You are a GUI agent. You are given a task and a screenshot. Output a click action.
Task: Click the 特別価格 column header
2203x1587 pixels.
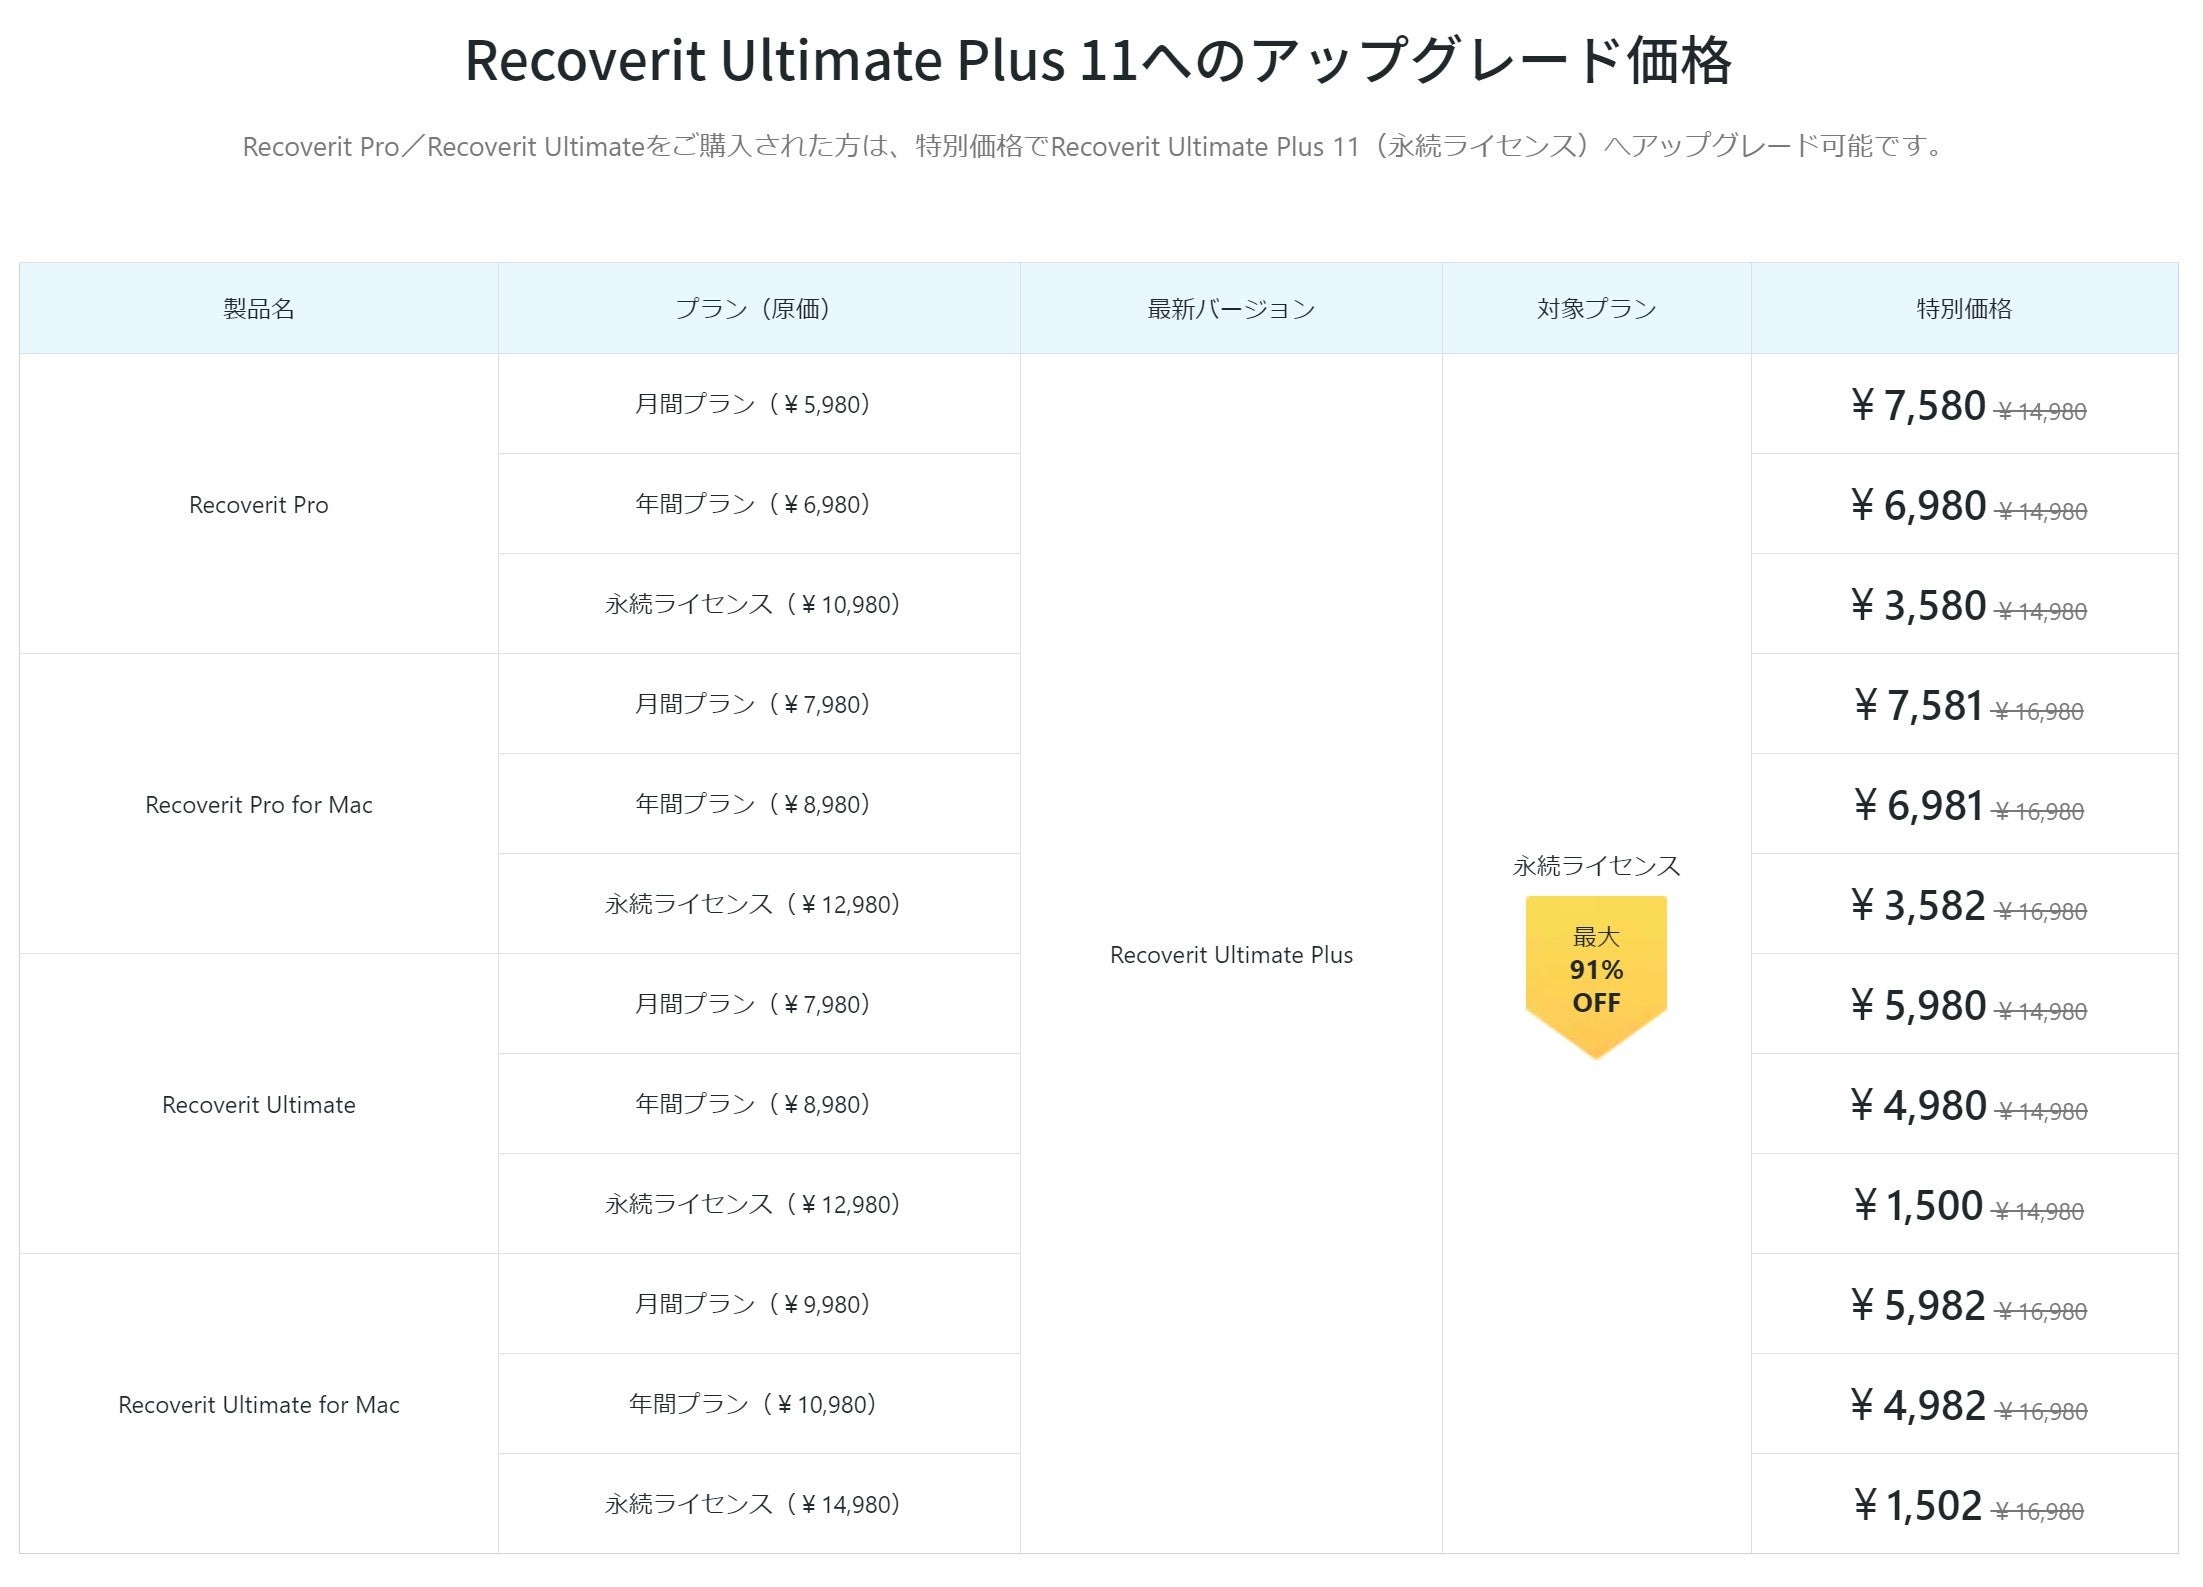[1963, 309]
